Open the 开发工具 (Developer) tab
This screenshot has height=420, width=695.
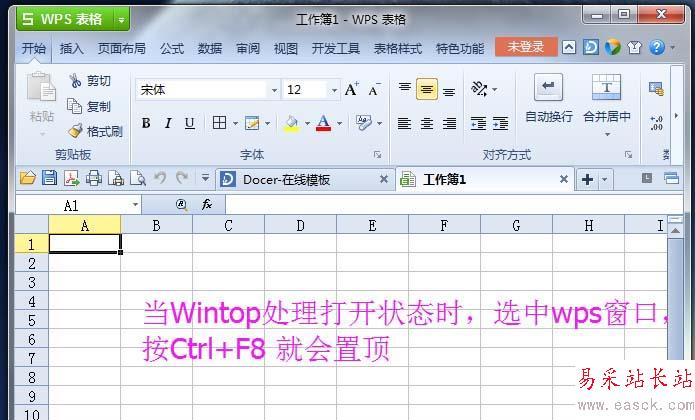coord(336,48)
